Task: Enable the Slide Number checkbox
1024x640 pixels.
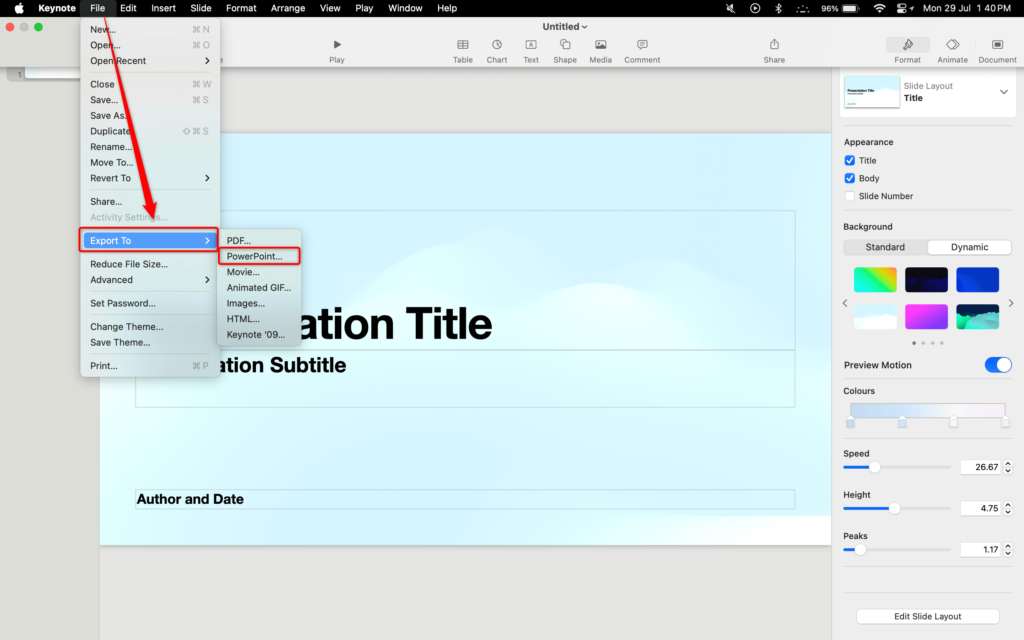Action: [x=848, y=196]
